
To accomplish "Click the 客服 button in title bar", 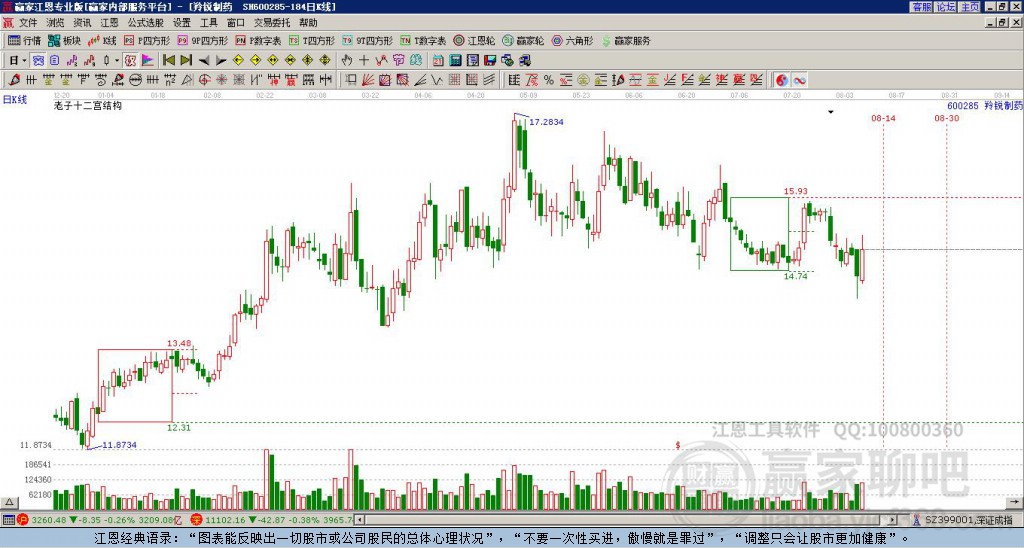I will coord(921,7).
